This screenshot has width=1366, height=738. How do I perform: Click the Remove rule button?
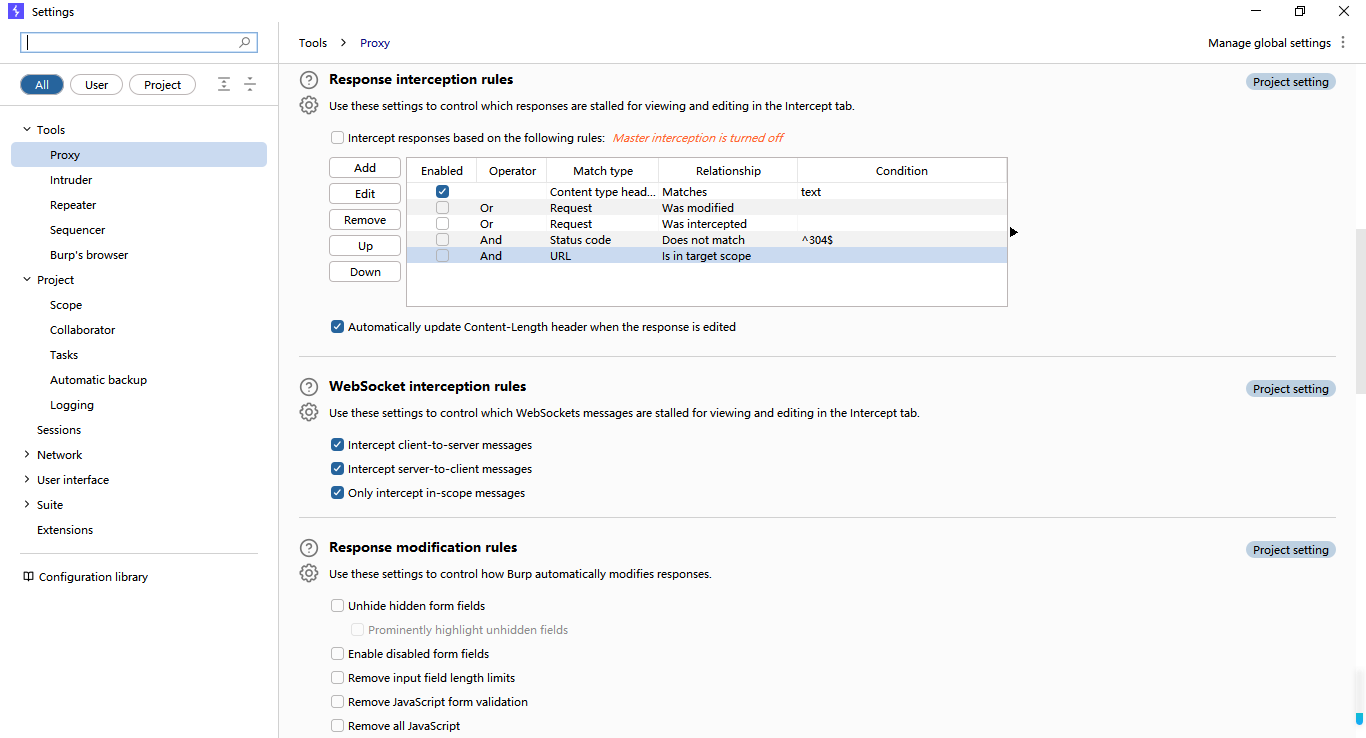pos(365,220)
